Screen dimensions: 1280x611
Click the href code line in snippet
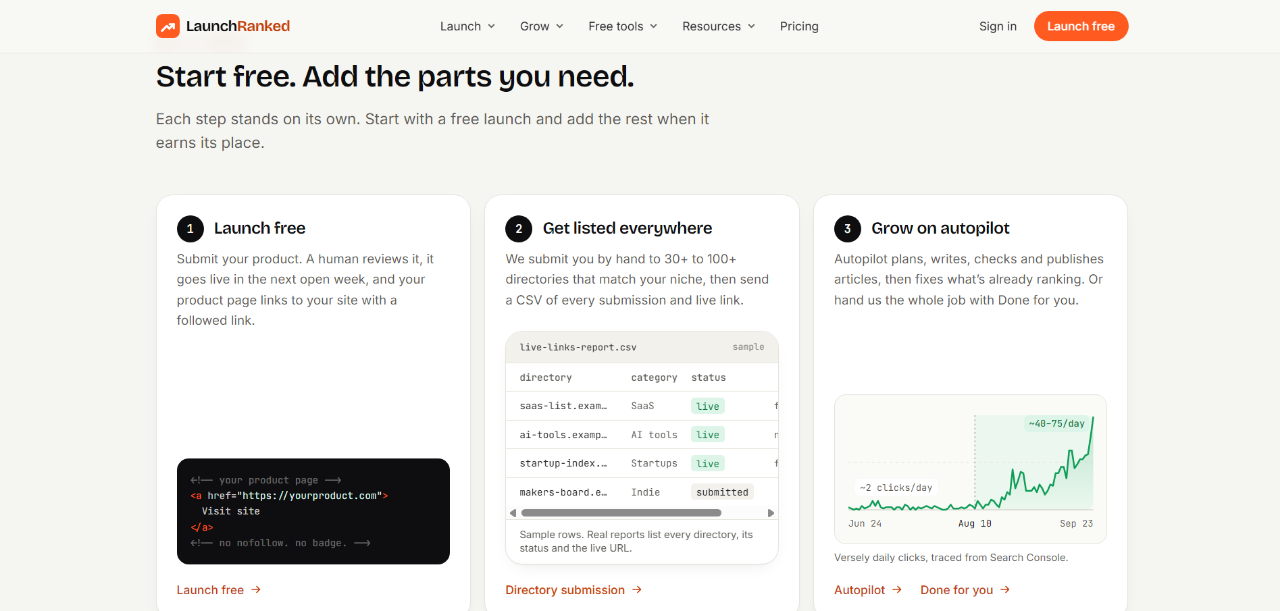[x=289, y=496]
